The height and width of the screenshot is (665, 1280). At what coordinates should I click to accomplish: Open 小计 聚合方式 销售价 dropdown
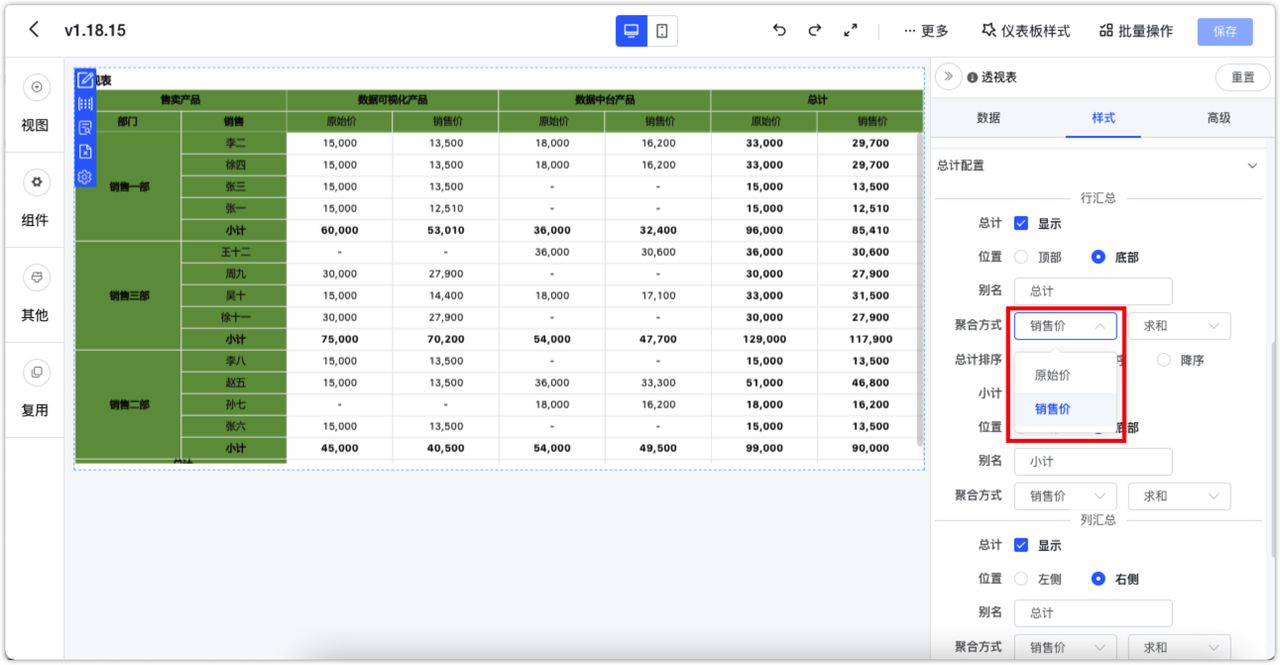pyautogui.click(x=1065, y=496)
